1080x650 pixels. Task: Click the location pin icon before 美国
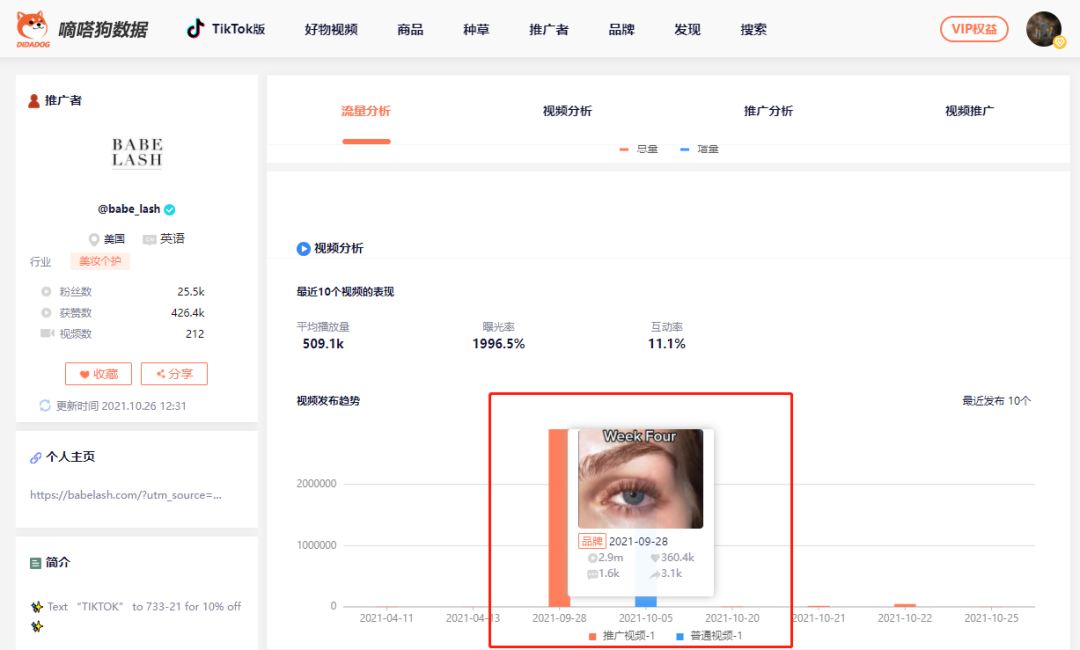coord(91,238)
